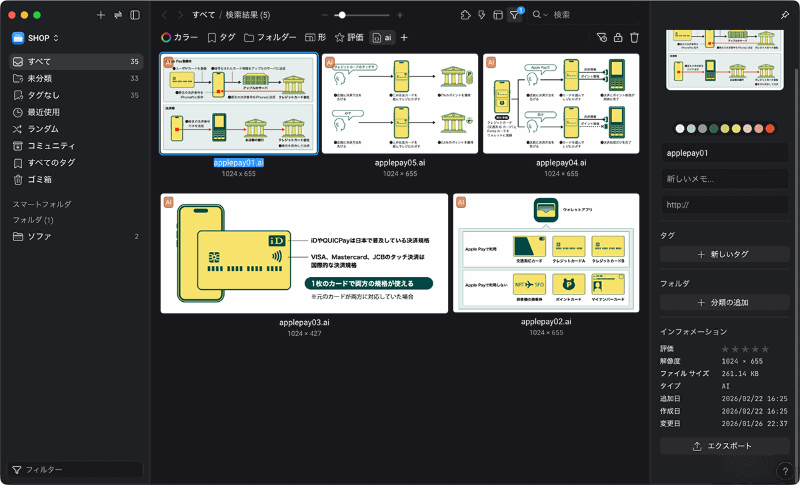Image resolution: width=800 pixels, height=485 pixels.
Task: Add another filter with plus icon
Action: click(x=404, y=37)
